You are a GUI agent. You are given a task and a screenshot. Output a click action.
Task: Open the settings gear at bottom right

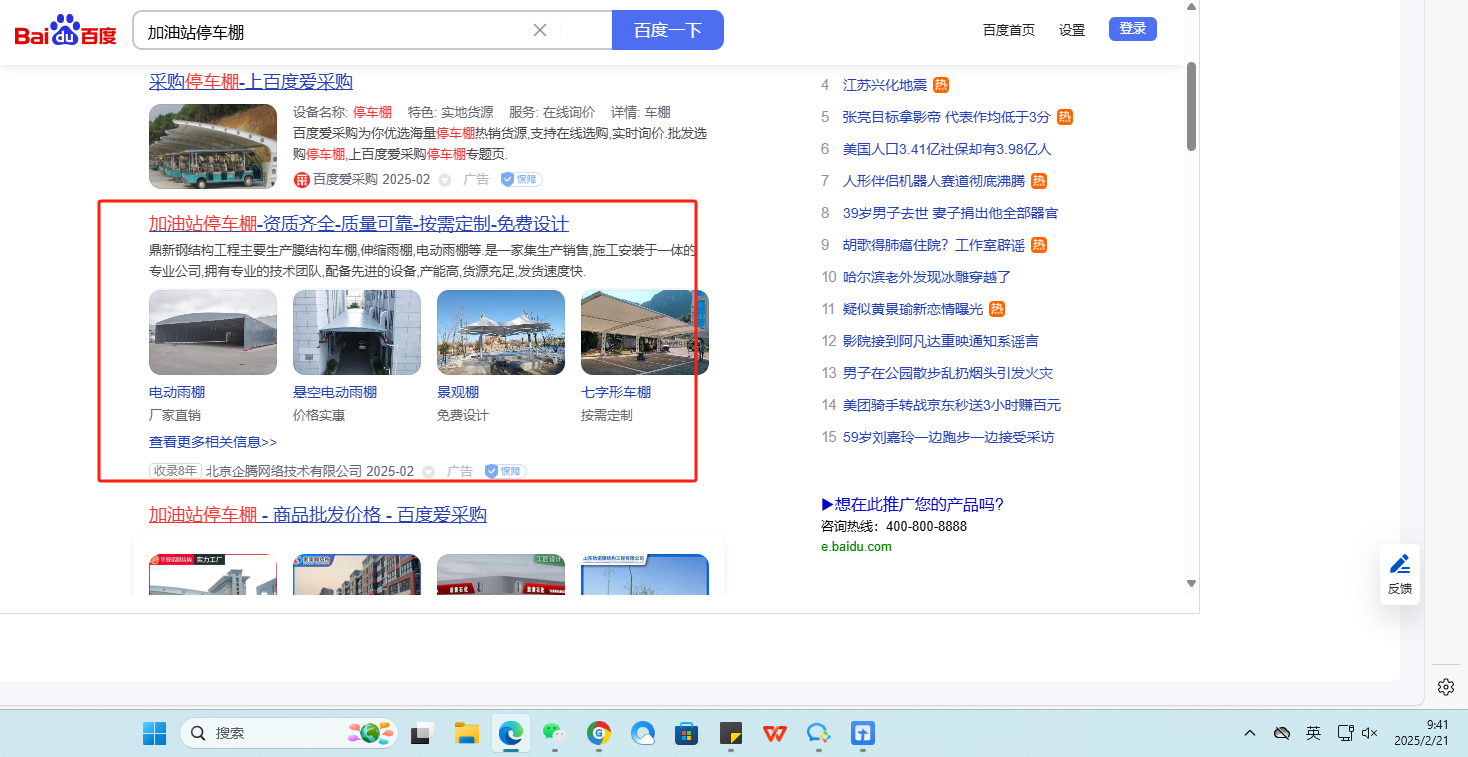[1445, 687]
